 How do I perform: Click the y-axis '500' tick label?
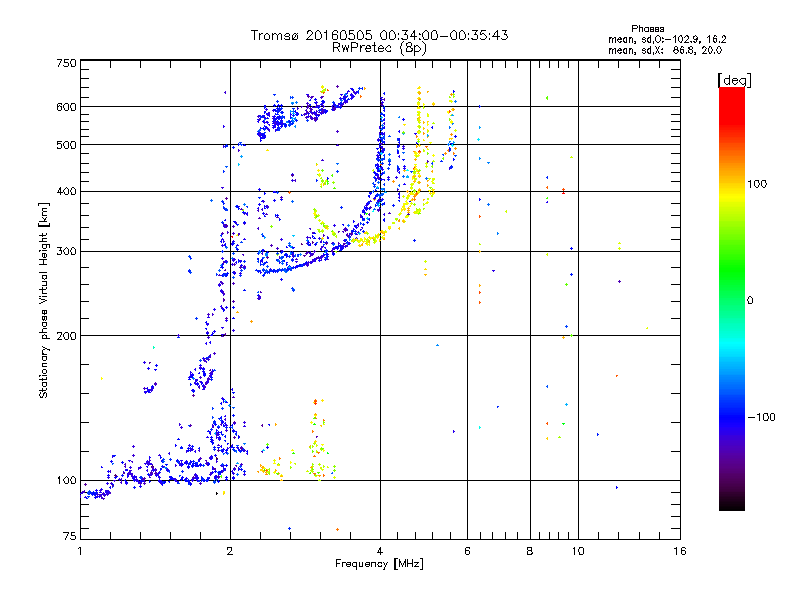pos(66,145)
